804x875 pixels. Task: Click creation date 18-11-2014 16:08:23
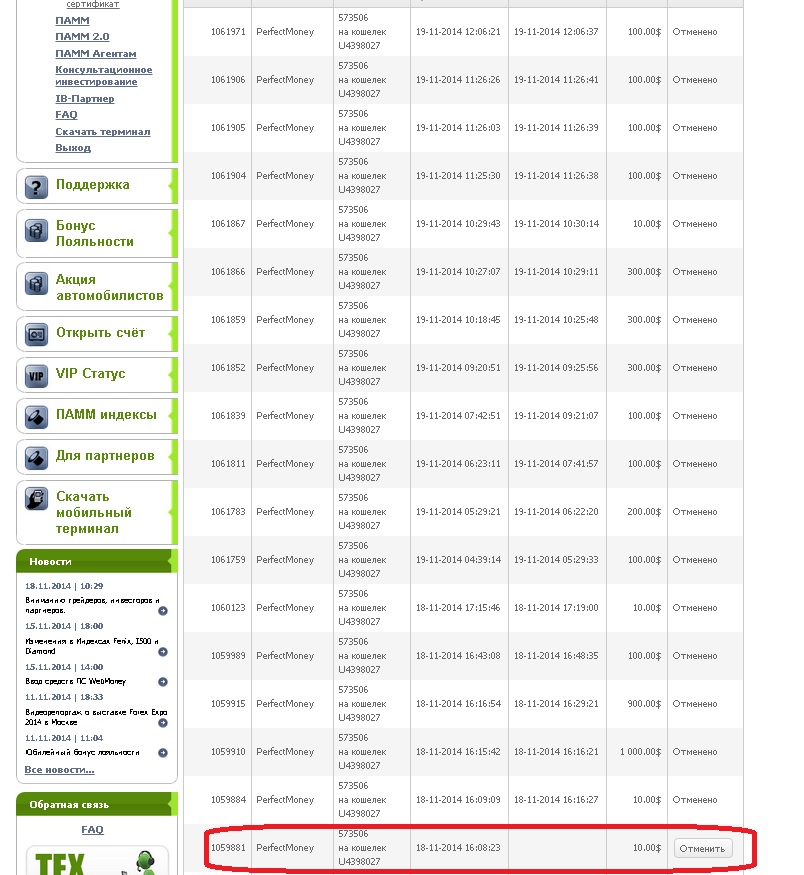tap(458, 848)
